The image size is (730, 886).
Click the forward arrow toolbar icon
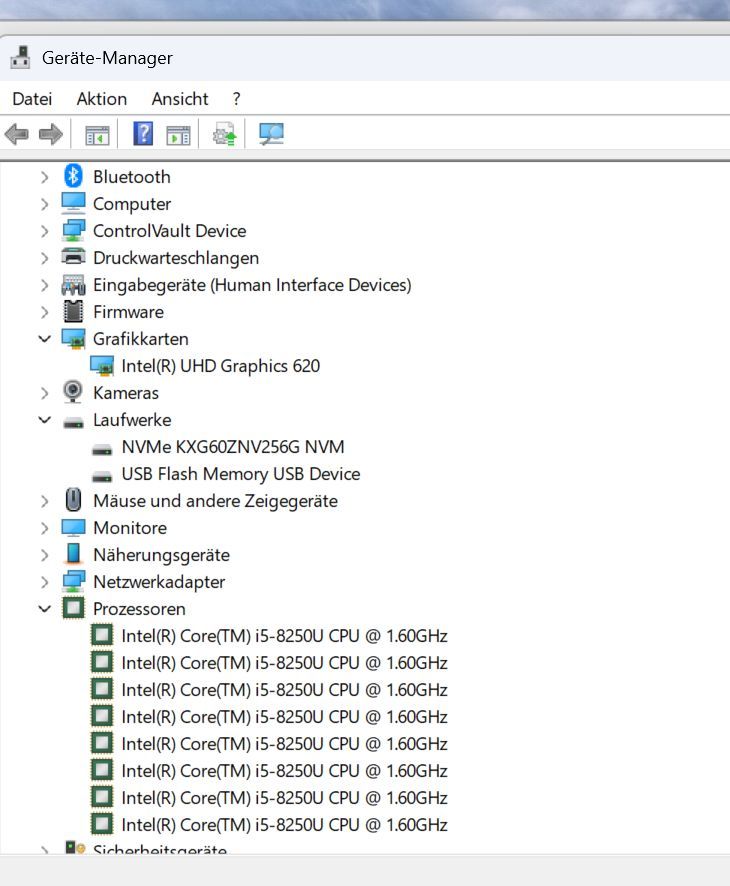50,134
